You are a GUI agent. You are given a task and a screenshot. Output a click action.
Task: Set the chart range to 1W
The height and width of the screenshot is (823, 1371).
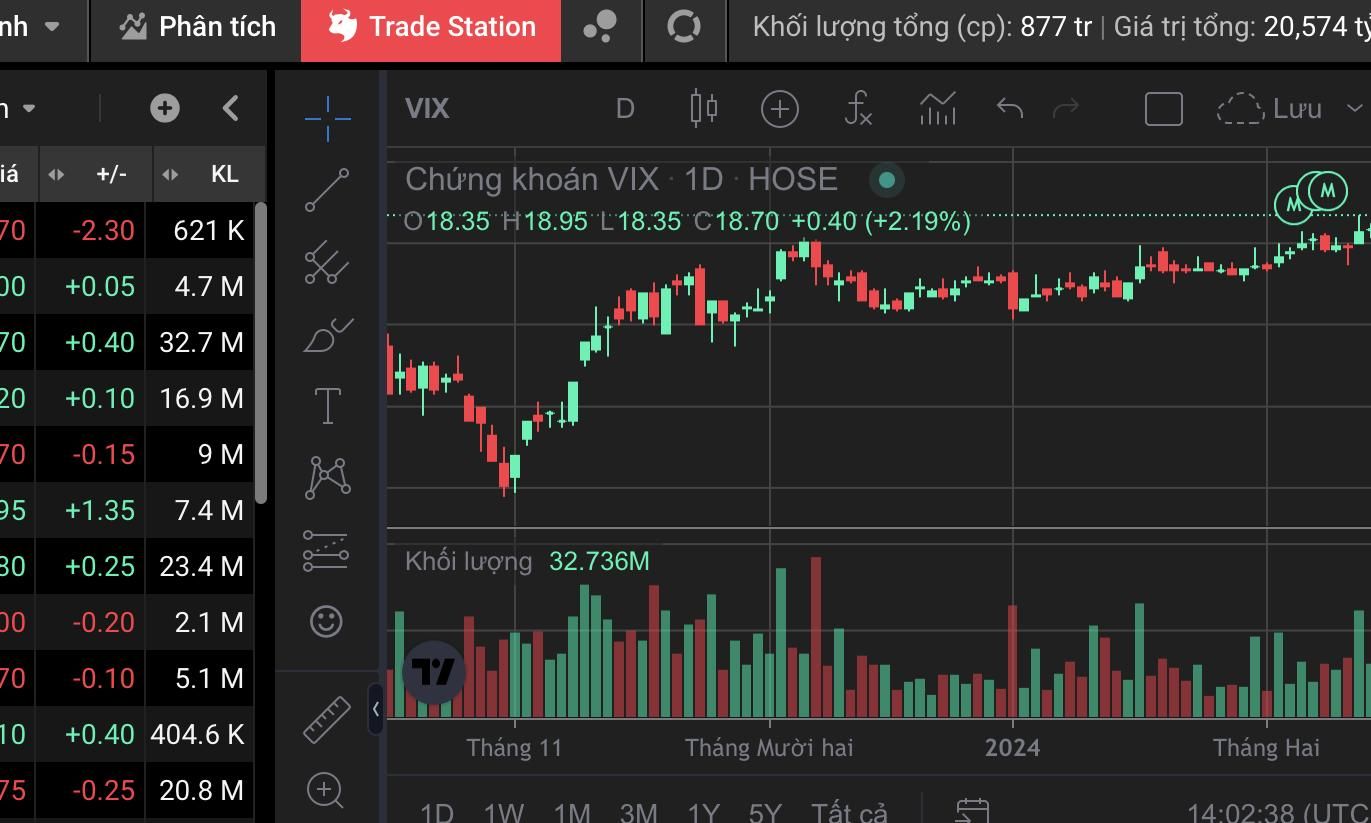[x=504, y=812]
